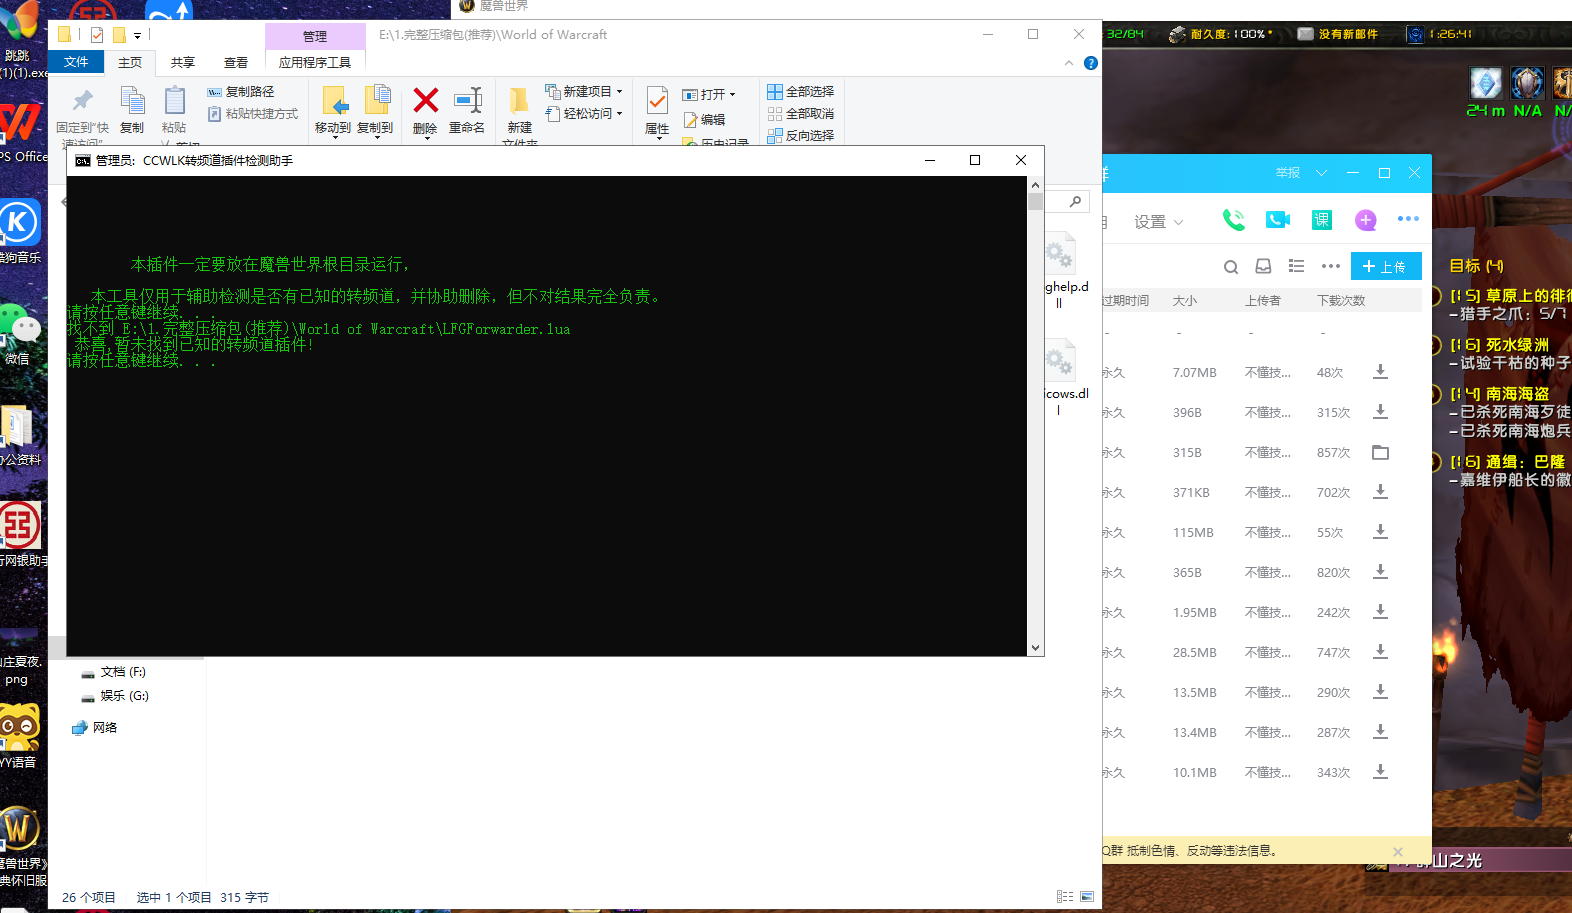Click Invert selection (反向选择) in ribbon
1572x913 pixels.
(x=800, y=135)
